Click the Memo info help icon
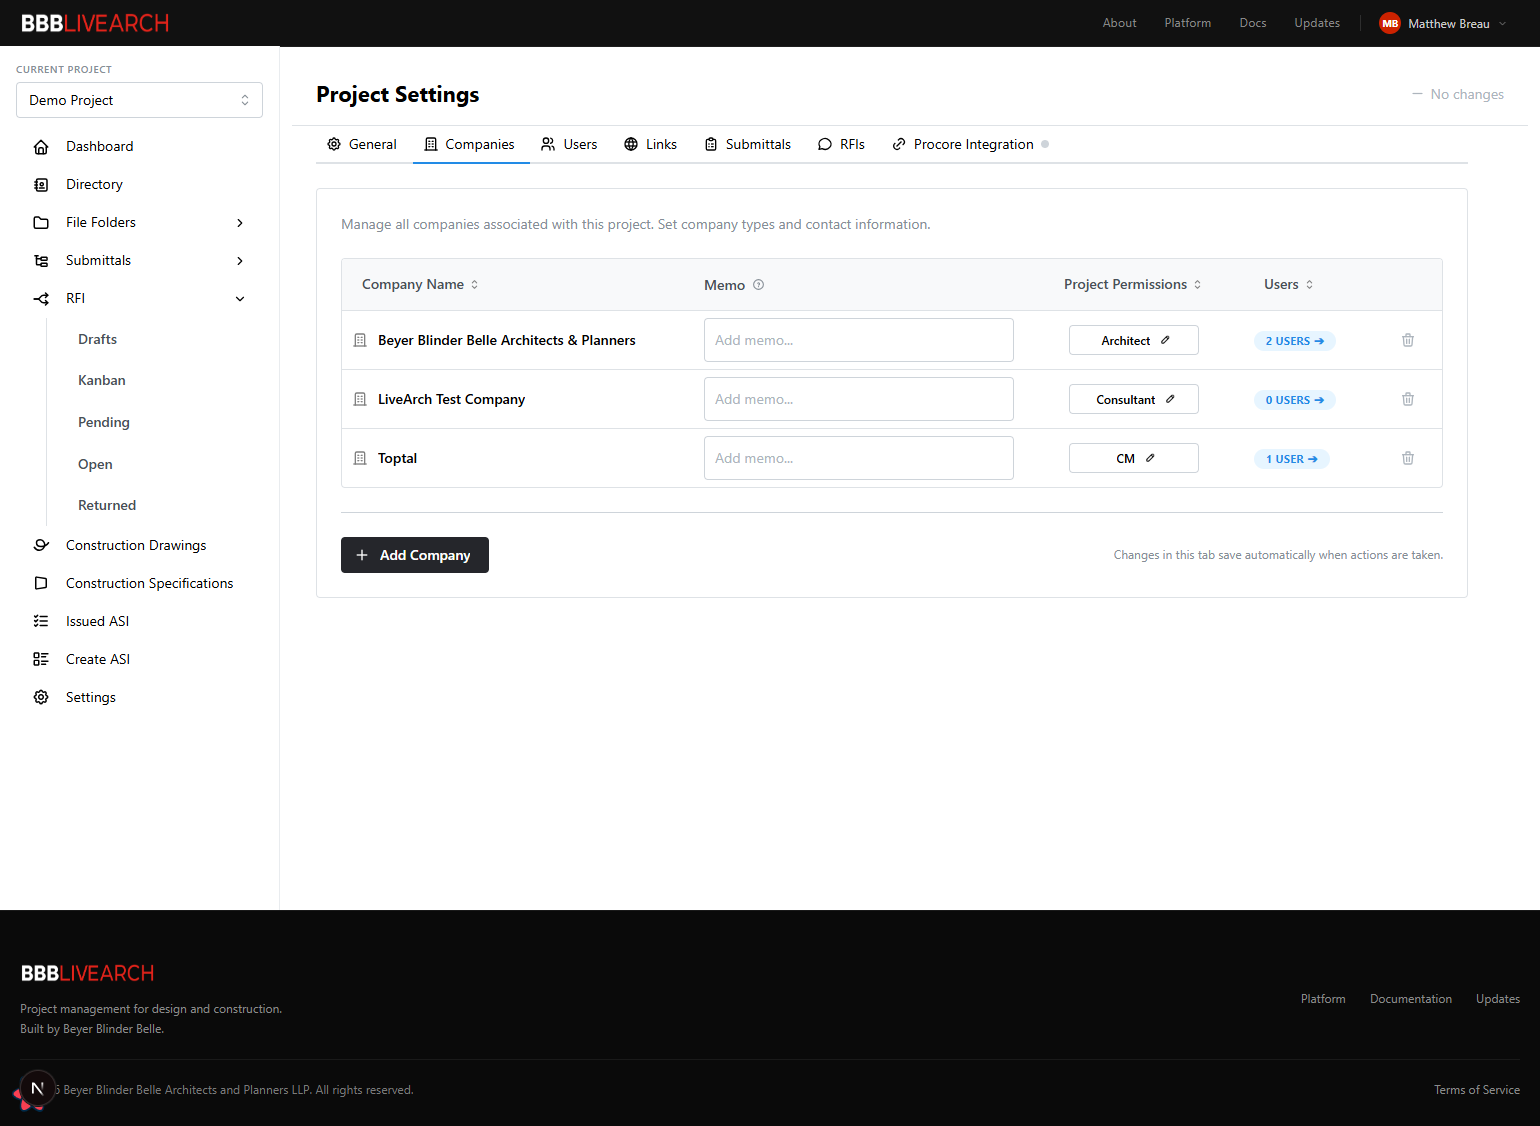Viewport: 1540px width, 1126px height. click(x=759, y=285)
